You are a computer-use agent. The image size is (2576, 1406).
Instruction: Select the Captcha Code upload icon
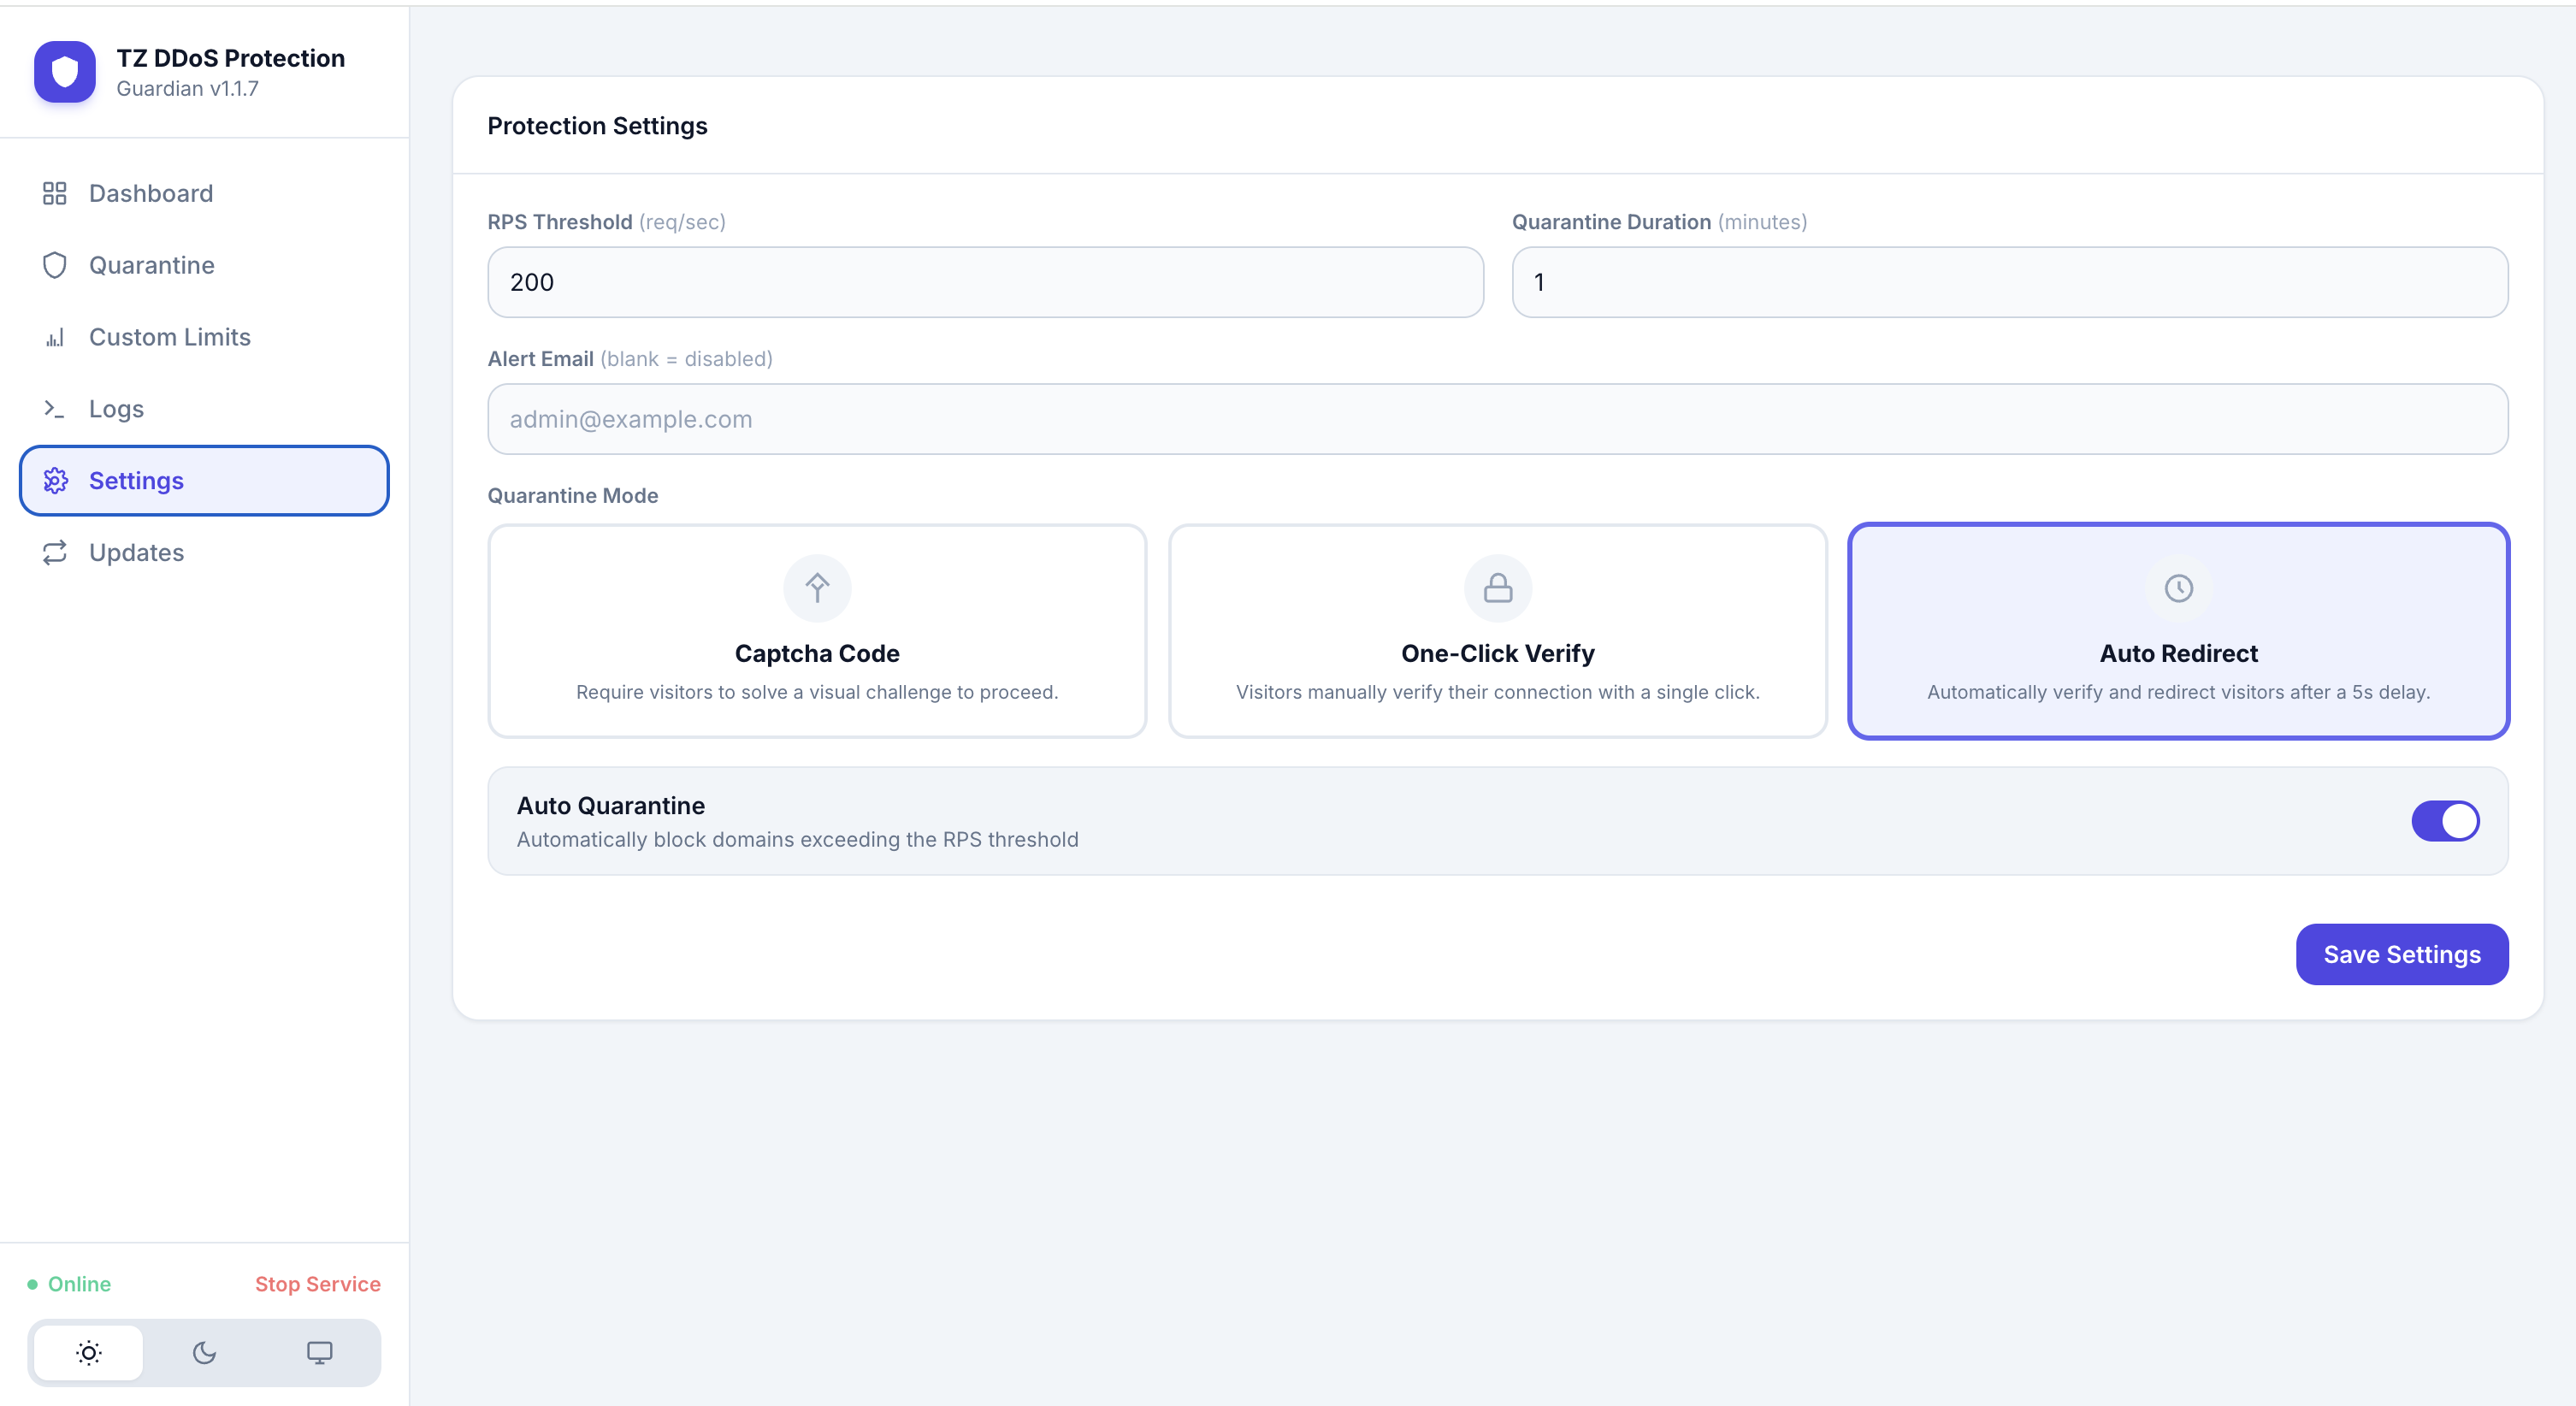point(816,587)
